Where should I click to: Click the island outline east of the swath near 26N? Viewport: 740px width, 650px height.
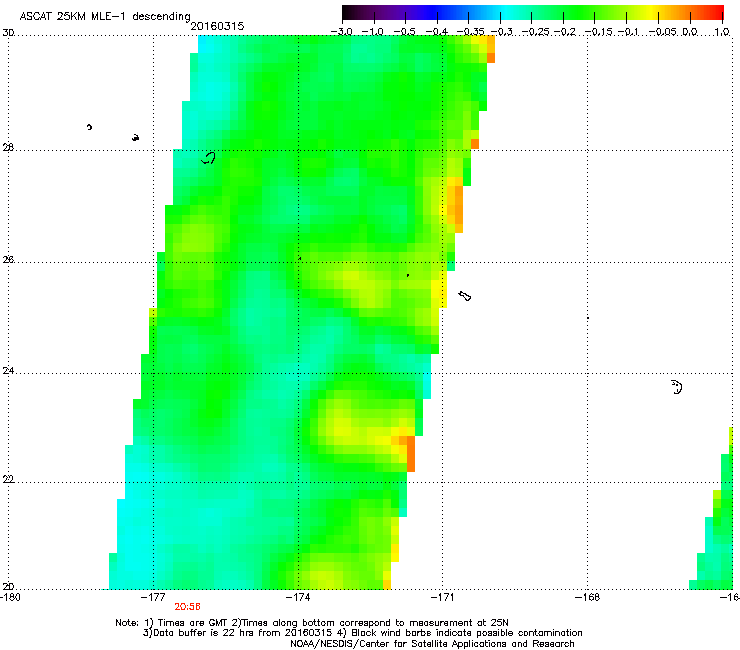tap(465, 296)
